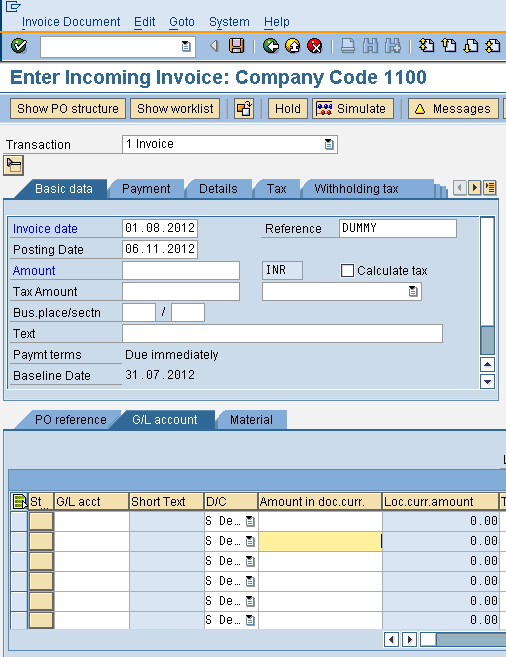
Task: Select the second G/L table row selector
Action: [19, 541]
